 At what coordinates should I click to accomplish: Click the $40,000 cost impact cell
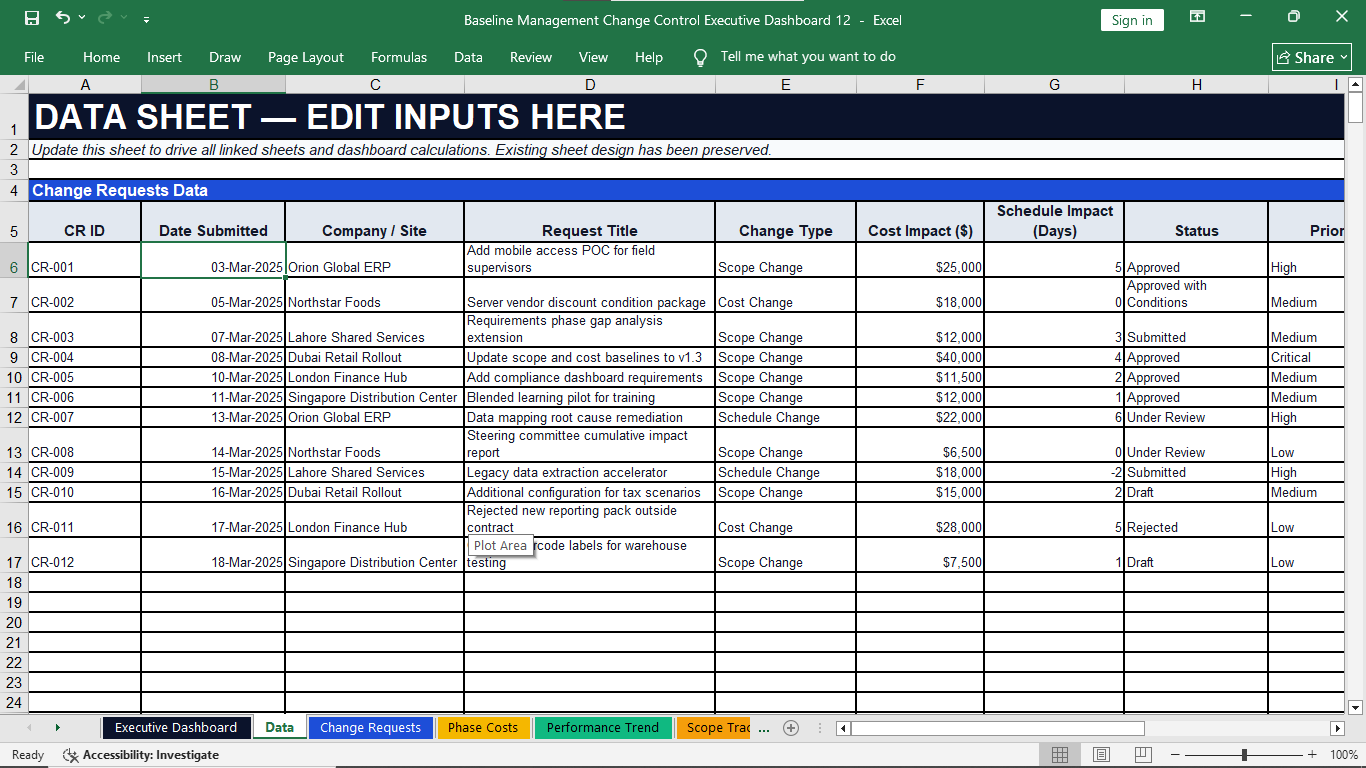click(x=920, y=357)
